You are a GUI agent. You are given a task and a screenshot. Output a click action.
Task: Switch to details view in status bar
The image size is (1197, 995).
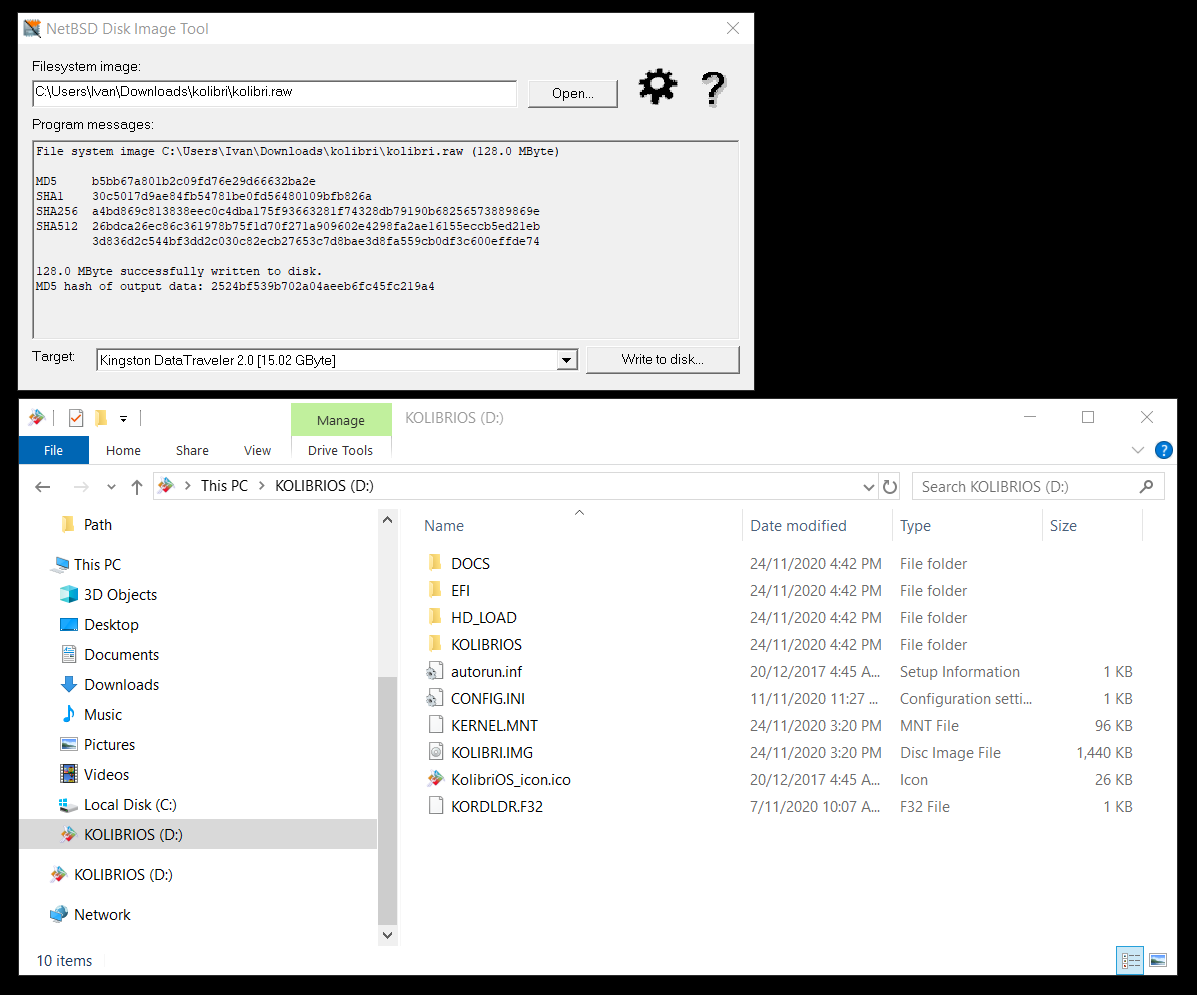(1131, 961)
